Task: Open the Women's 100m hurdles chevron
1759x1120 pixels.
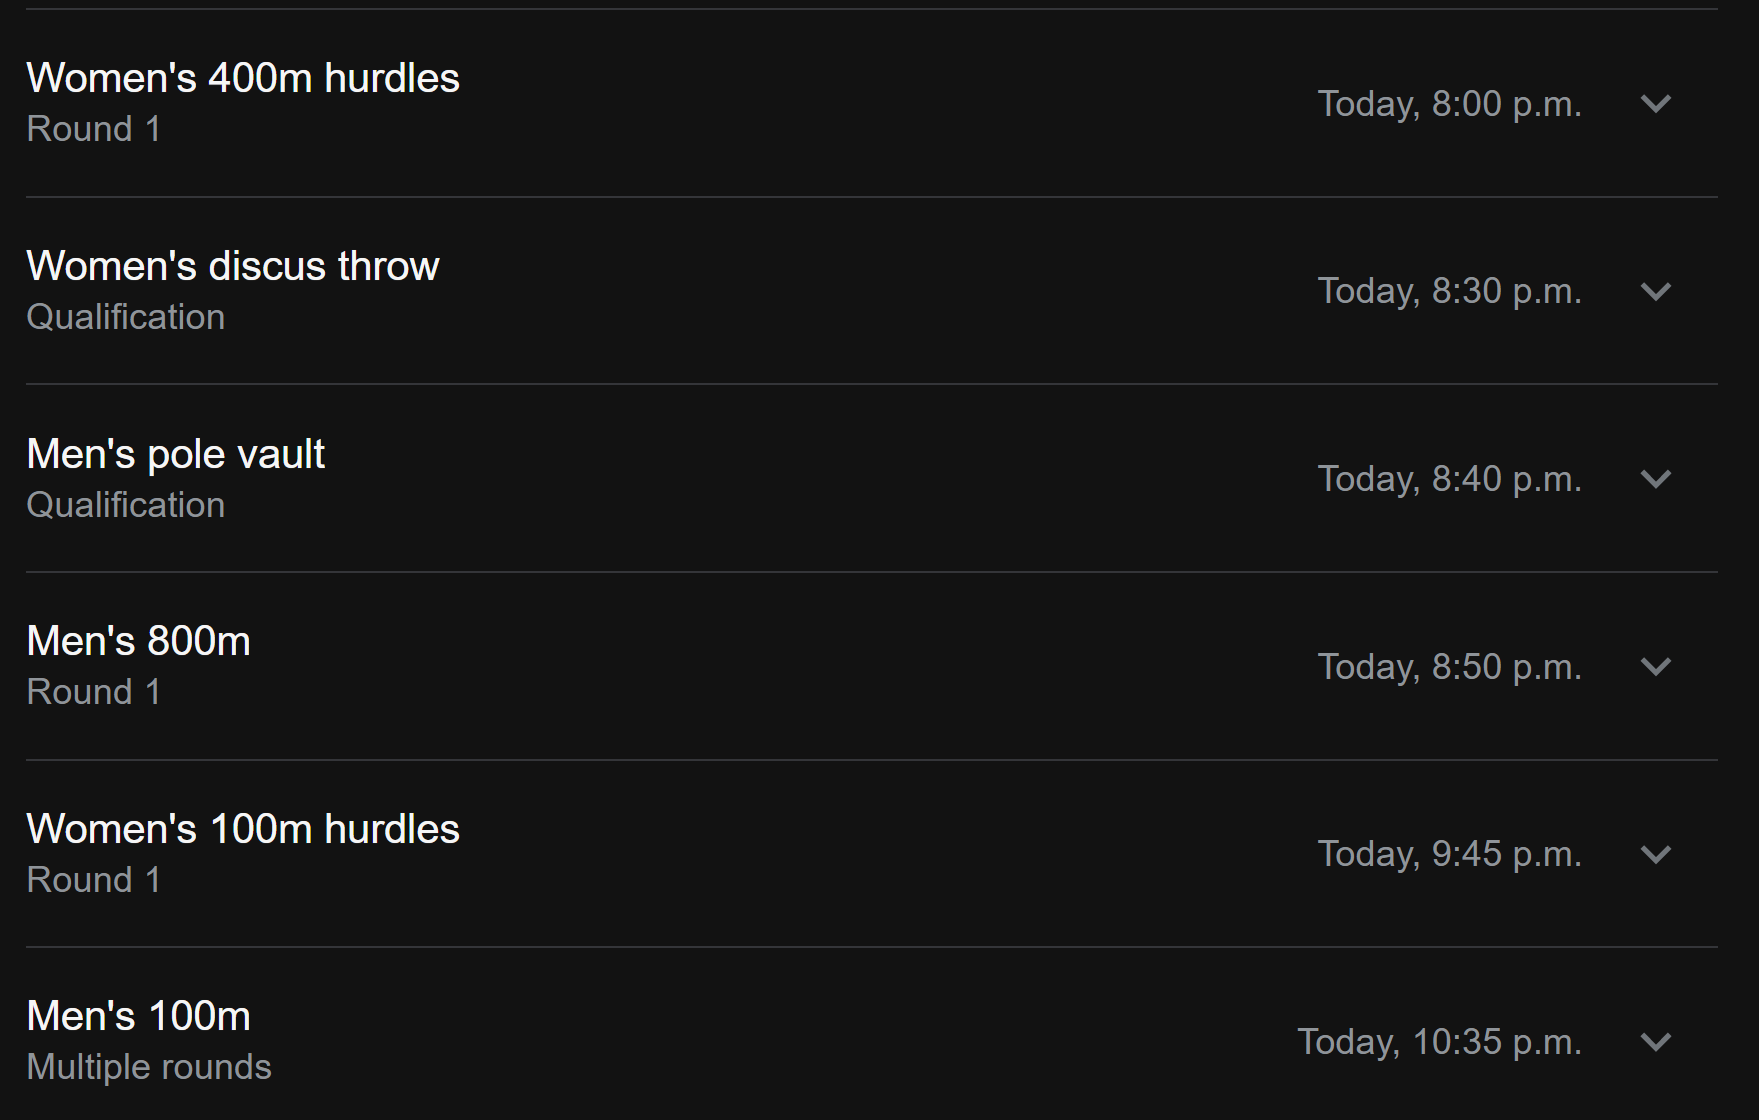Action: click(x=1656, y=855)
